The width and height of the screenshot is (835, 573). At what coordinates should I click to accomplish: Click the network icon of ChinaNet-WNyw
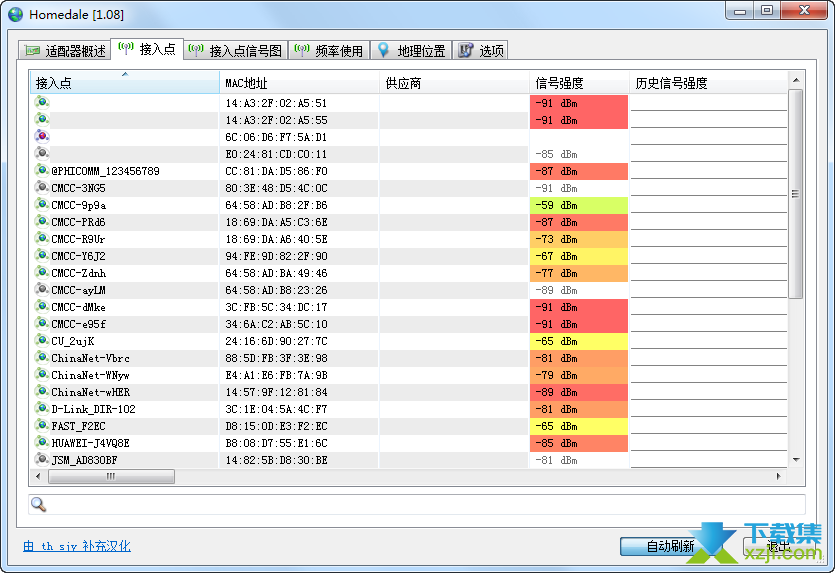[42, 375]
